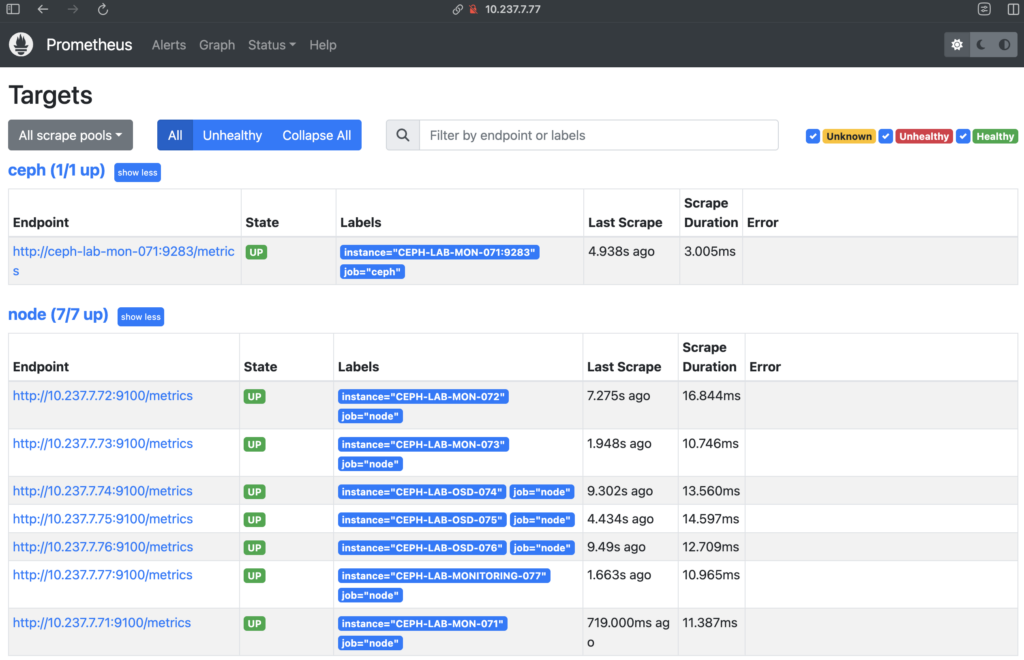Click the 10.237.7.77 address bar
This screenshot has height=660, width=1024.
(x=512, y=9)
